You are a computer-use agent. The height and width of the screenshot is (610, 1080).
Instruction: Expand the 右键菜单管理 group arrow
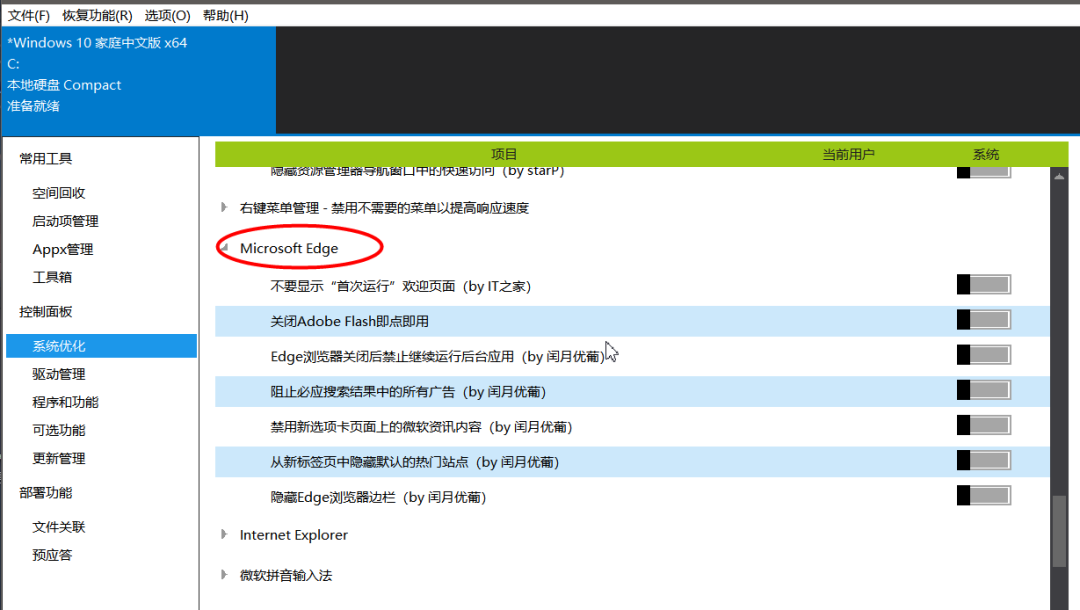[224, 207]
